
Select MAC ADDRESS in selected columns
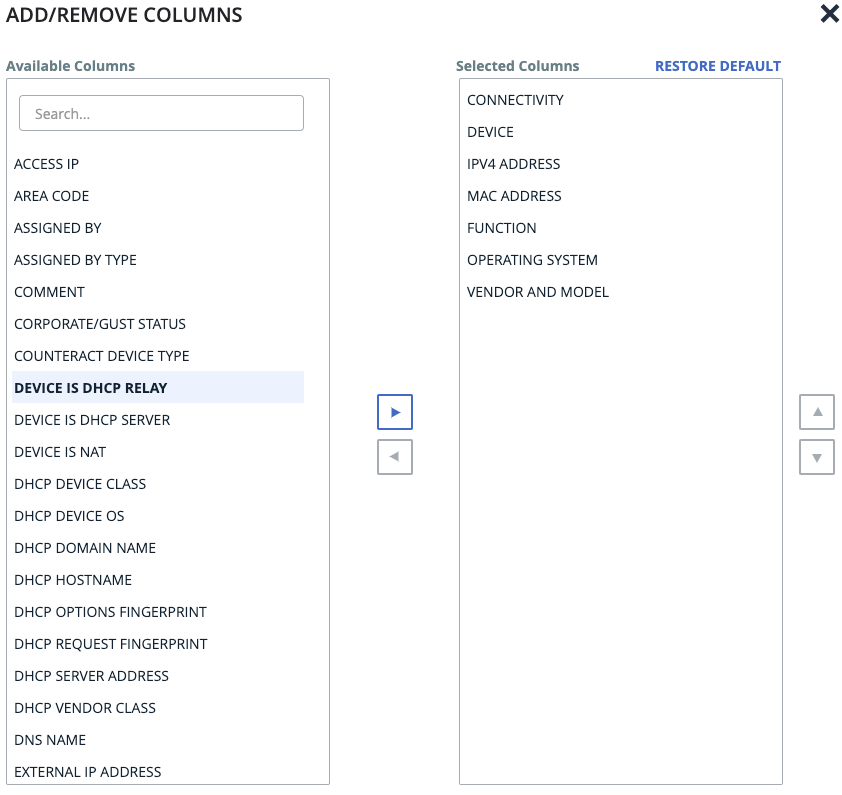[x=514, y=196]
